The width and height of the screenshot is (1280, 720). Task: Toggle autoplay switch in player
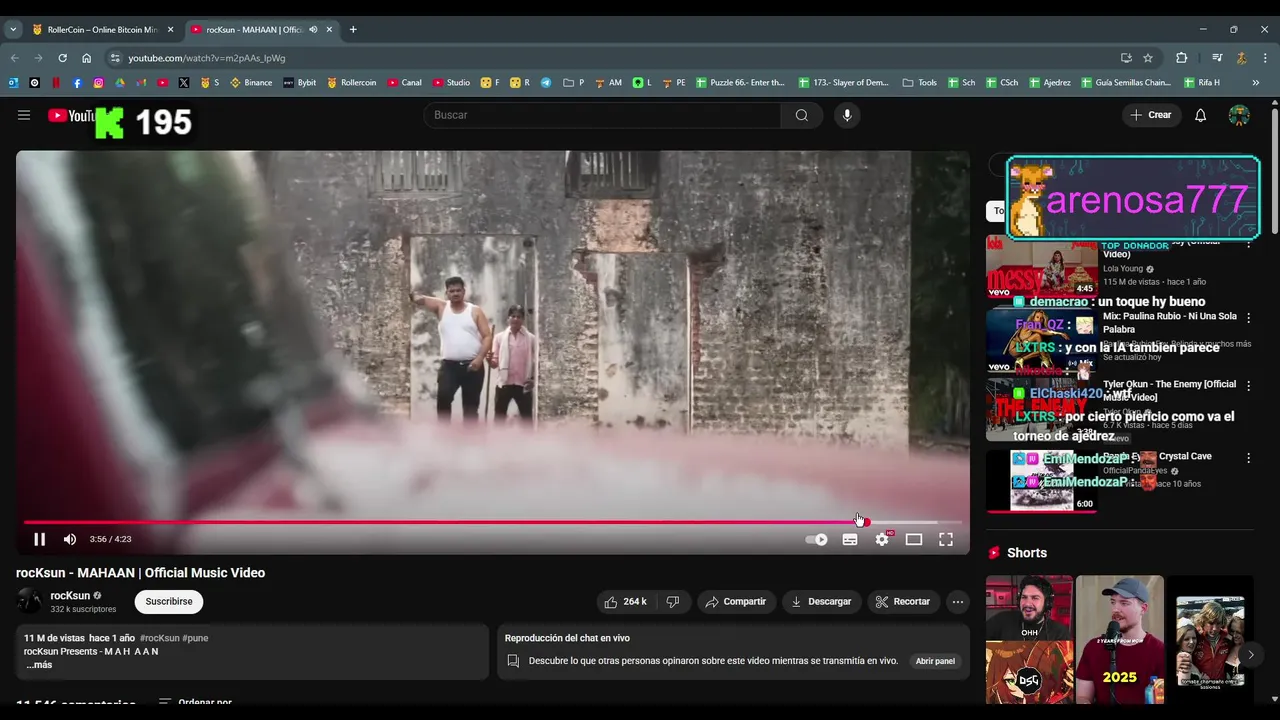point(816,539)
